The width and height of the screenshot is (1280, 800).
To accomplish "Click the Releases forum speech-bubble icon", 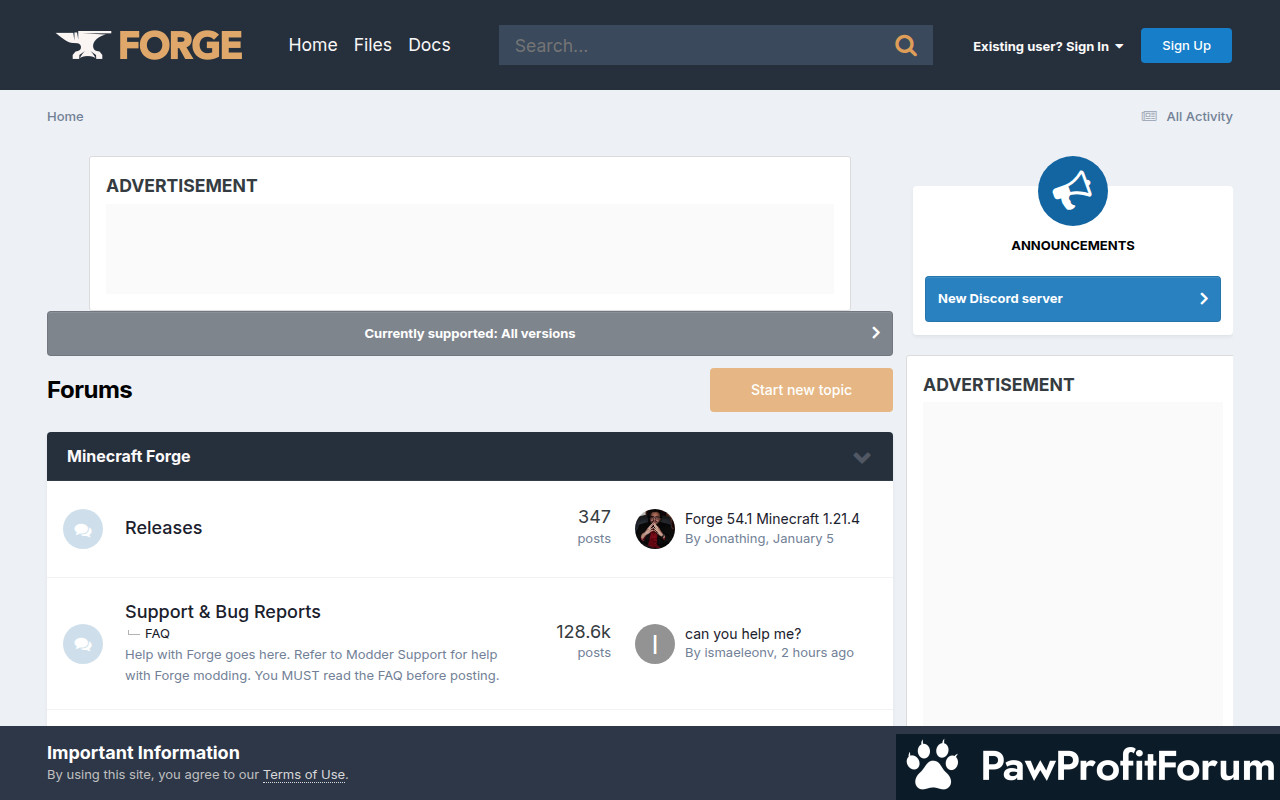I will pyautogui.click(x=83, y=529).
